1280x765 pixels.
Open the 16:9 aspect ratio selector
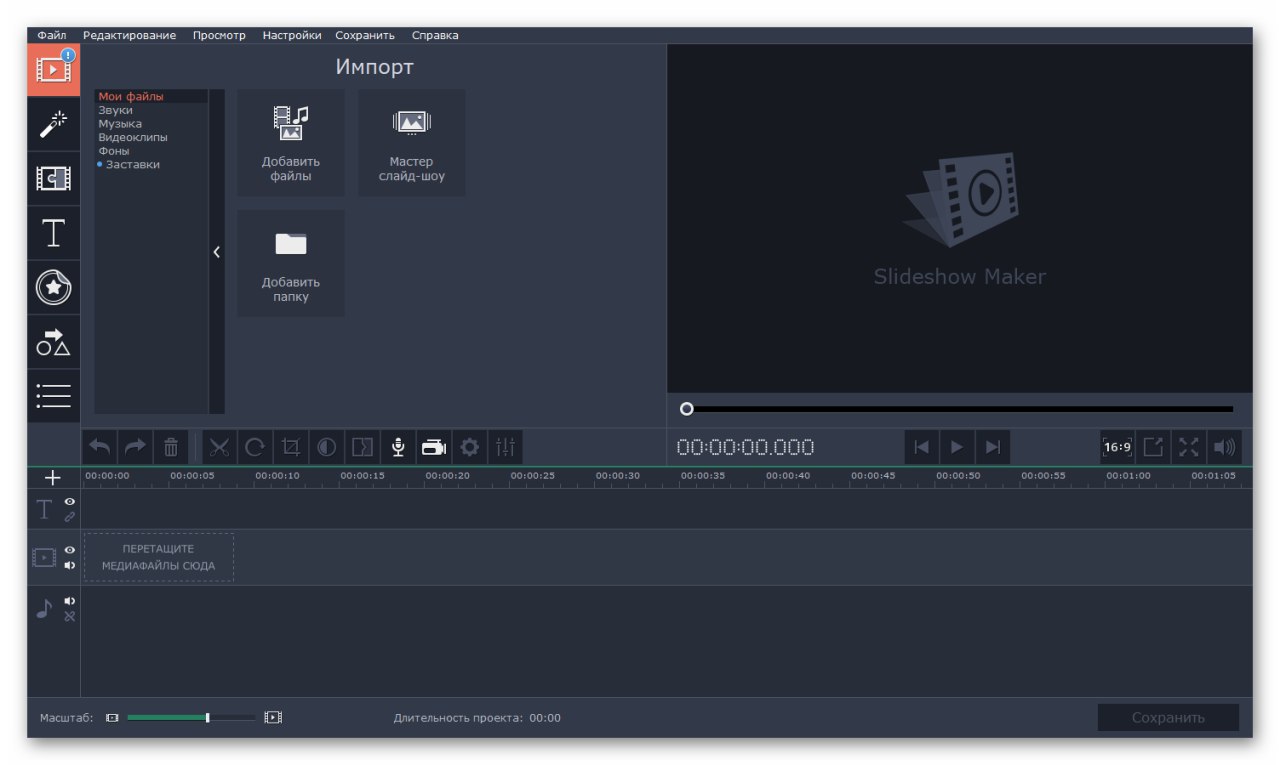(1117, 447)
